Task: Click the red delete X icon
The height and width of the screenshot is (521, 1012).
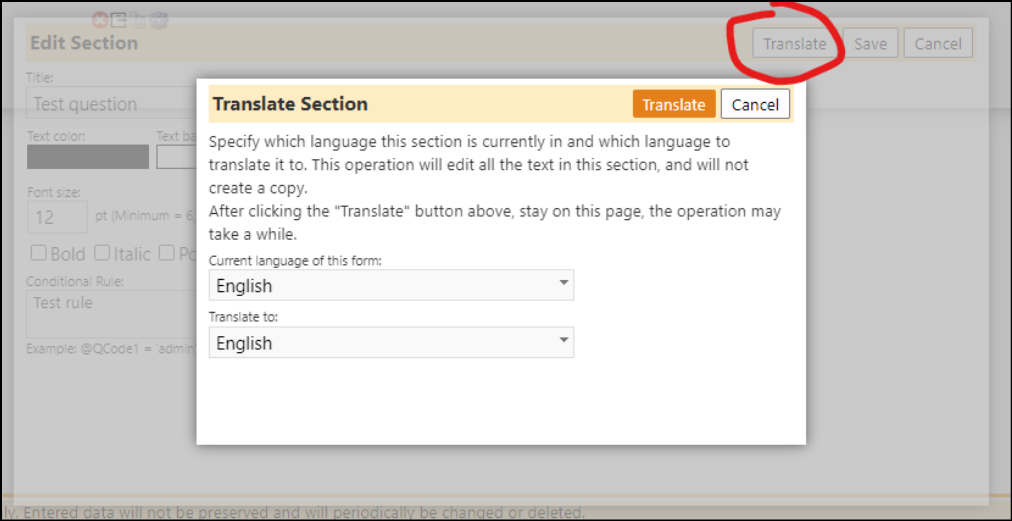Action: pyautogui.click(x=99, y=20)
